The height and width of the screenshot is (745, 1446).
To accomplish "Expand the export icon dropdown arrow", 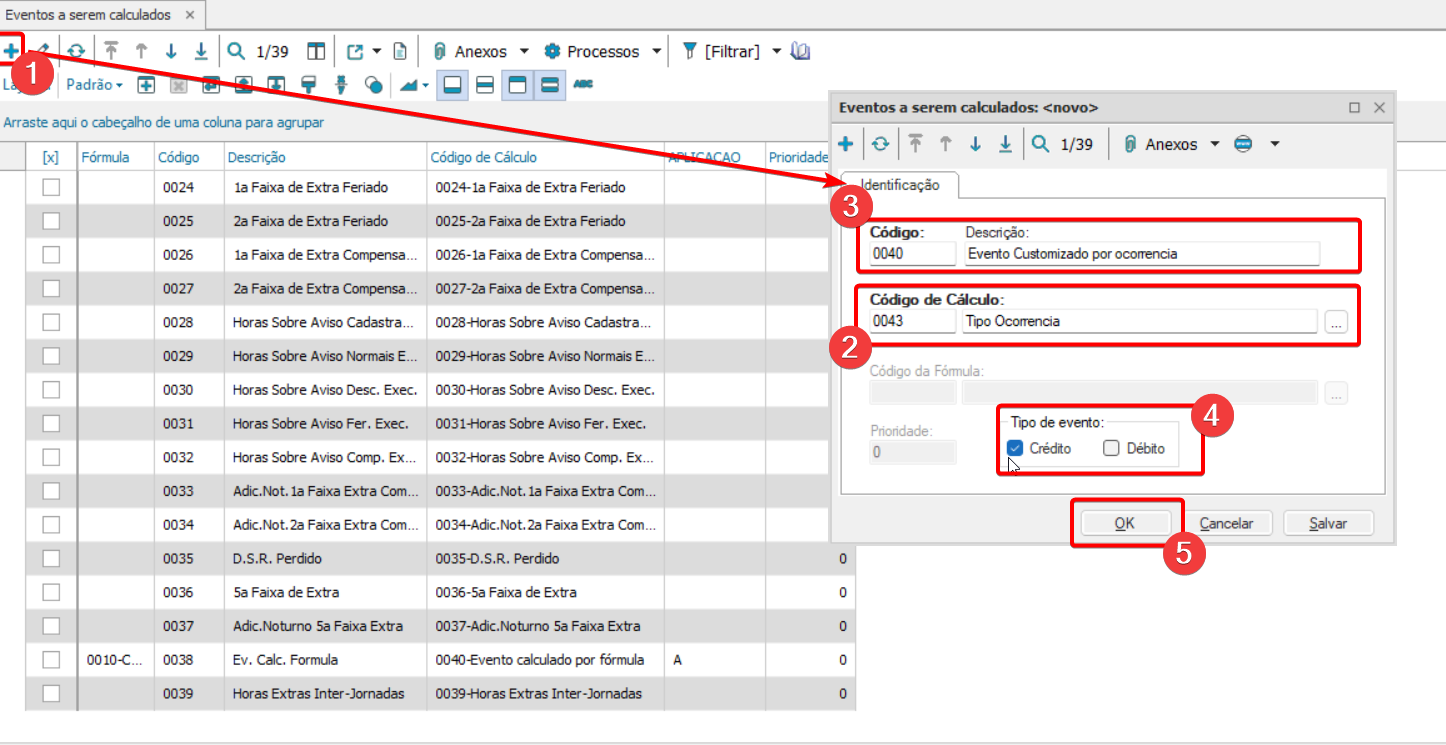I will 376,51.
